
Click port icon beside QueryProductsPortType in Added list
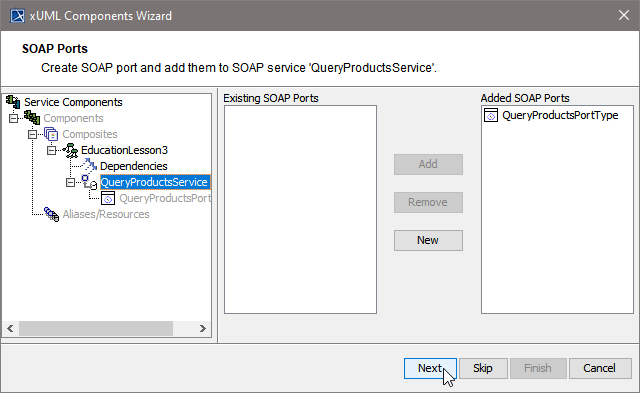point(491,115)
